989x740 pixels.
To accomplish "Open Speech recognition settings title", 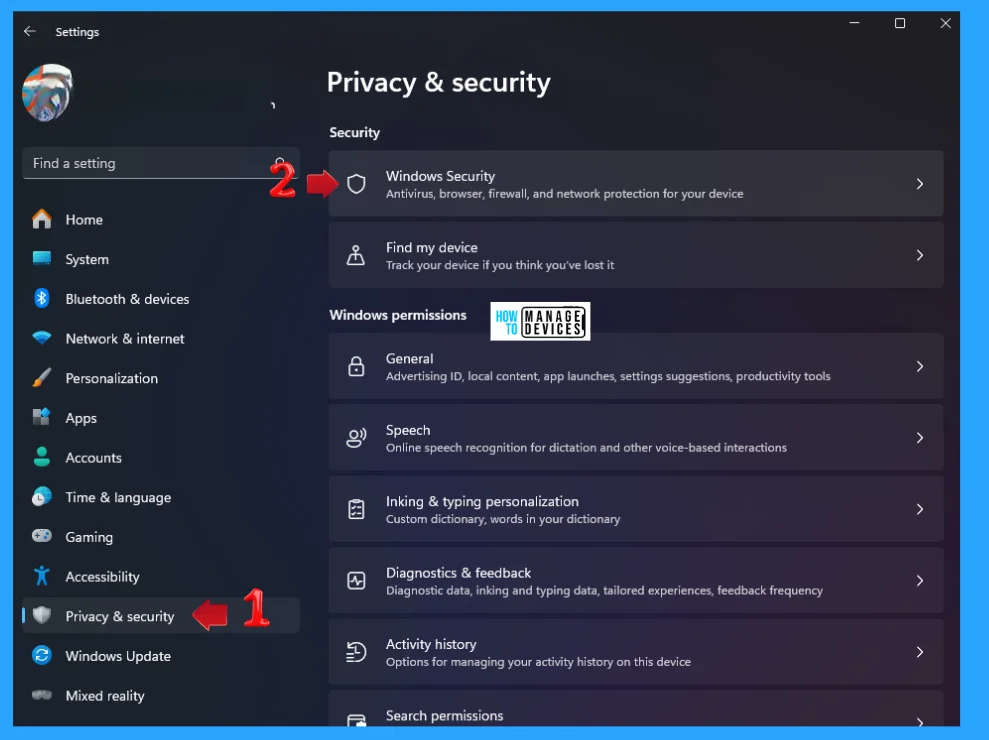I will [x=408, y=430].
